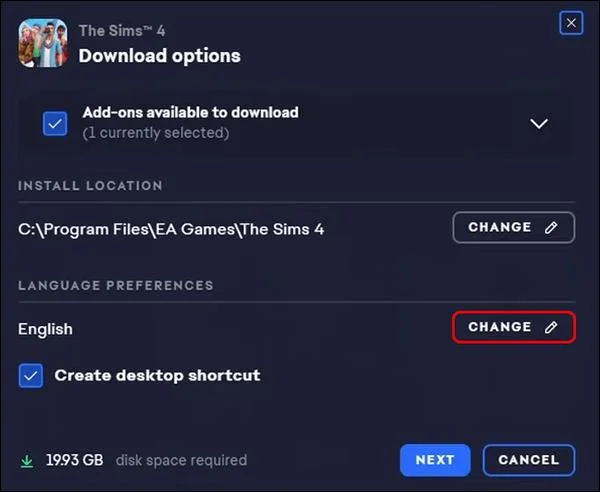Expand the add-ons list chevron
600x492 pixels.
click(539, 123)
